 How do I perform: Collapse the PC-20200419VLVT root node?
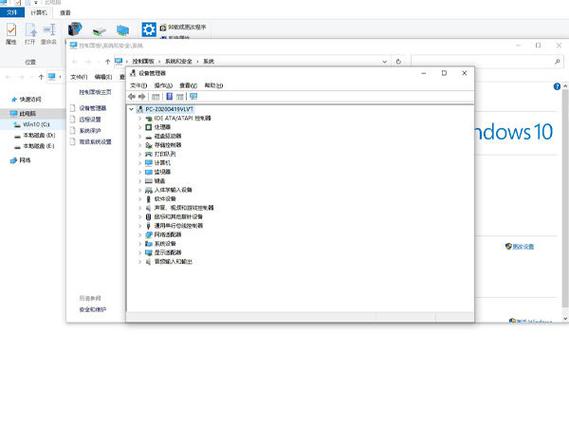(x=131, y=109)
